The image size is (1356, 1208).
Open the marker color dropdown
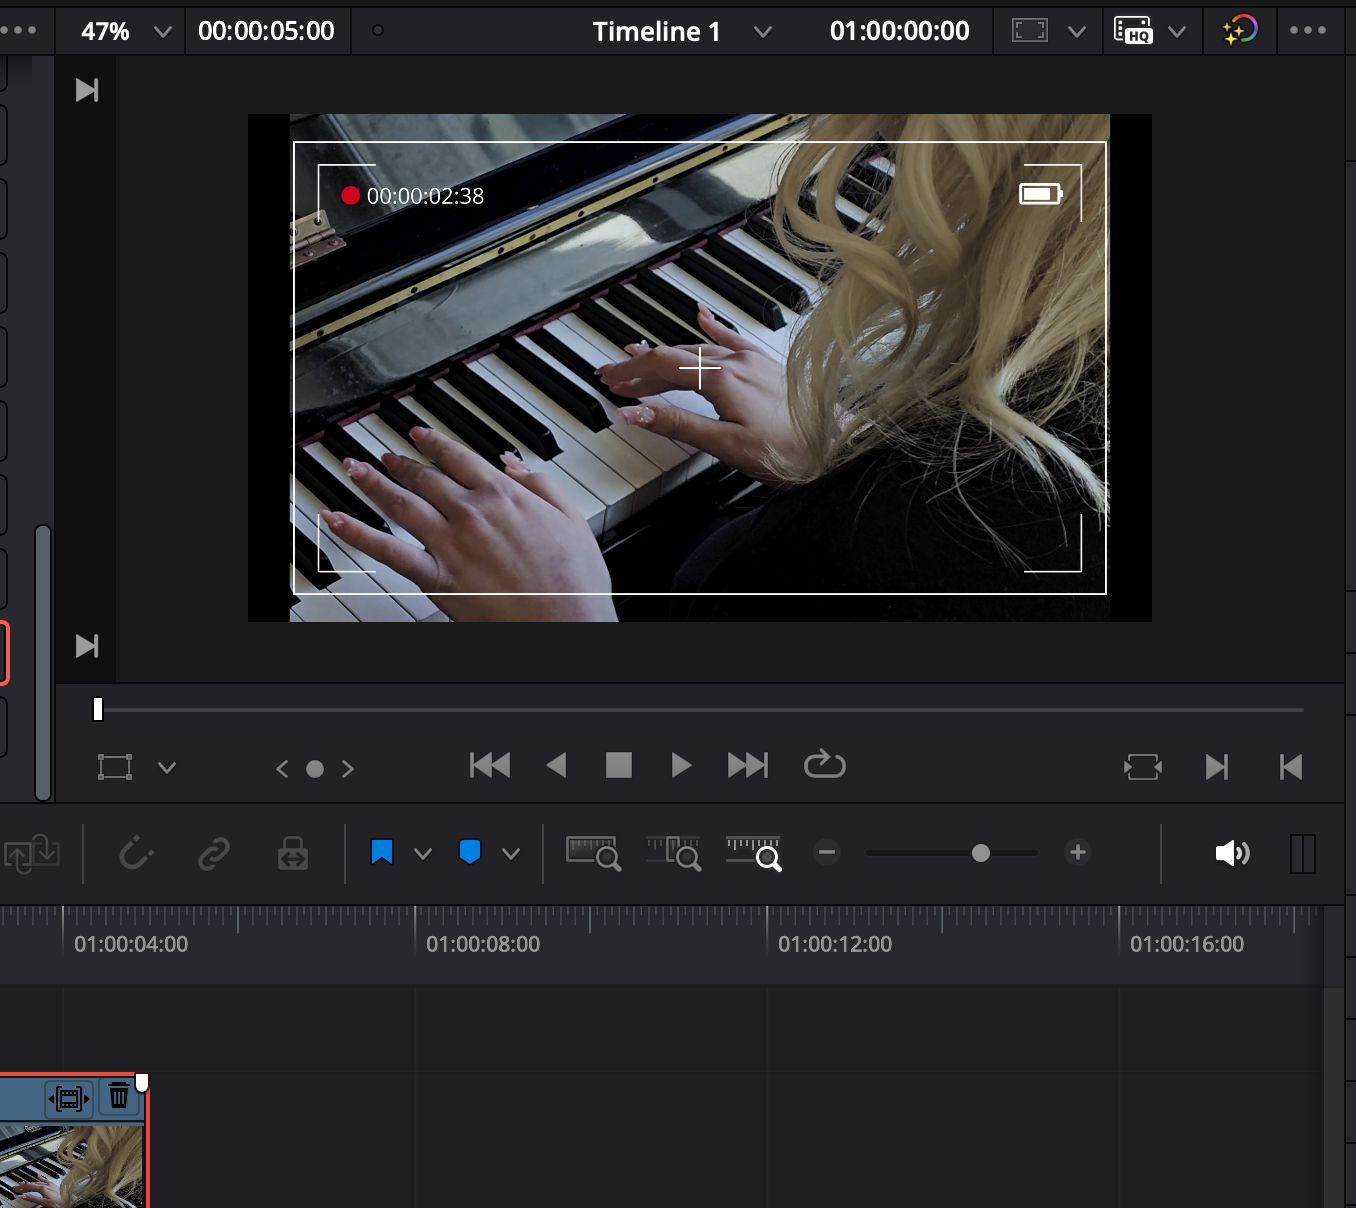pyautogui.click(x=511, y=854)
